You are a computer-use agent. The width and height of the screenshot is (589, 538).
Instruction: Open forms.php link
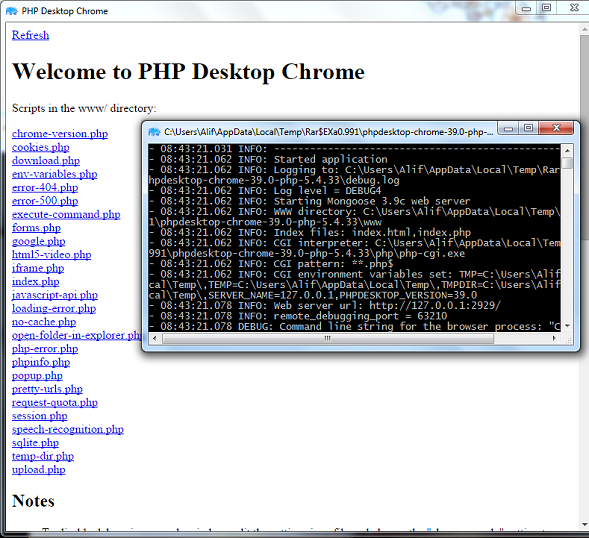point(36,228)
